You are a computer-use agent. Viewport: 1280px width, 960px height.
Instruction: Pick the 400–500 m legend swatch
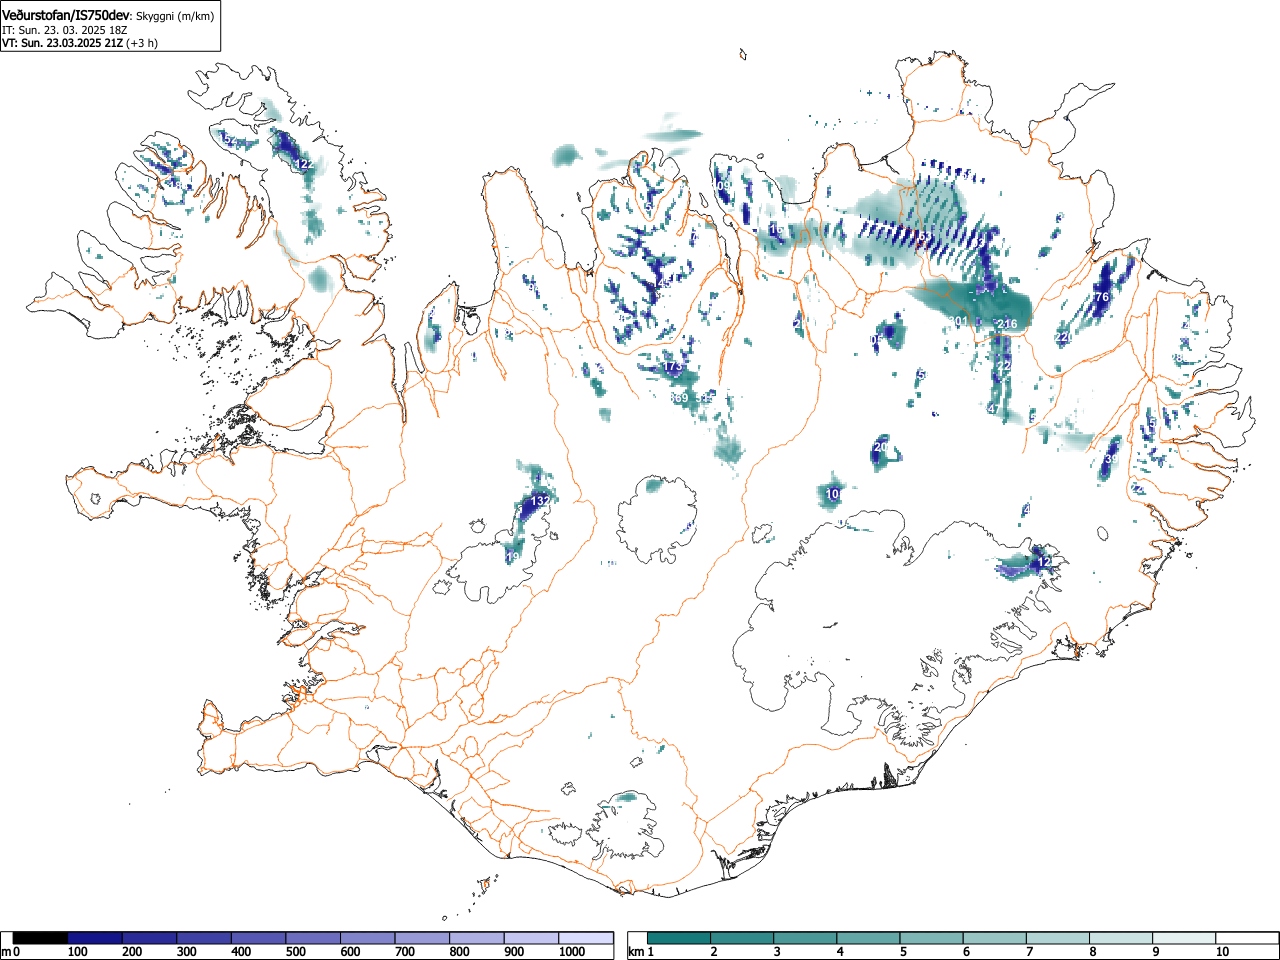(x=259, y=938)
